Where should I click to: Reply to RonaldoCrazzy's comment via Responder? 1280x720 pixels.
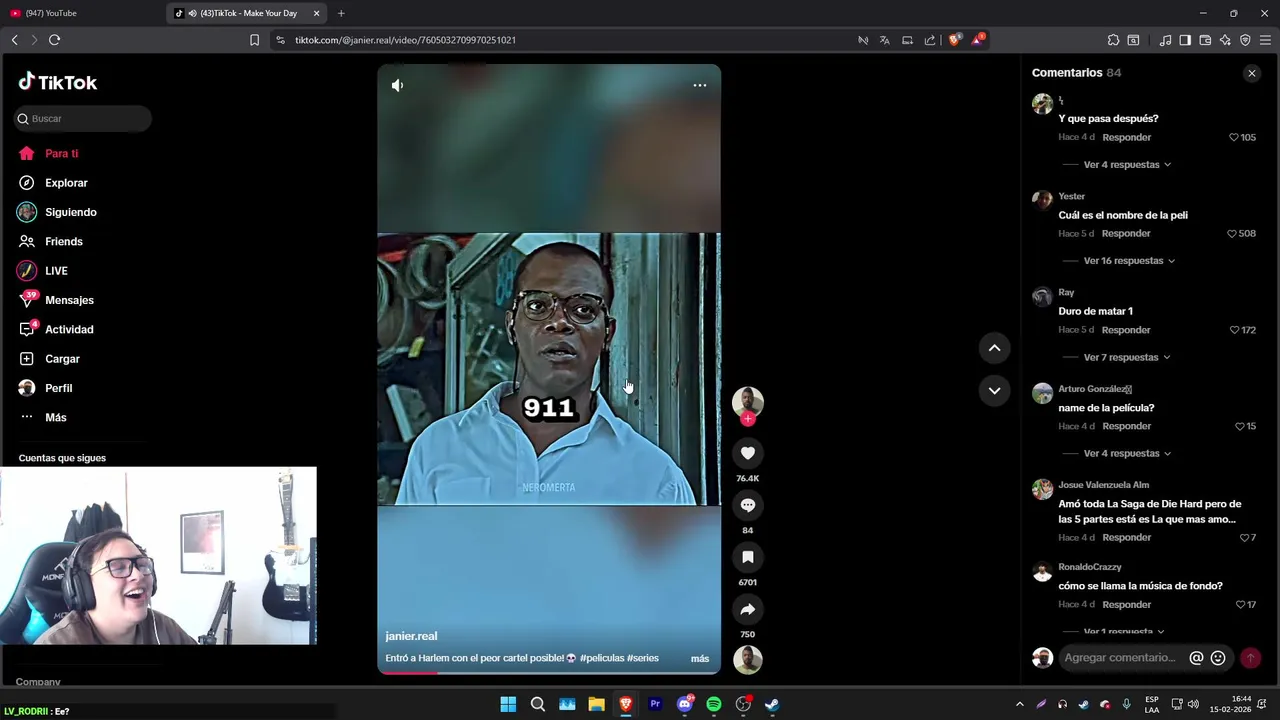(x=1126, y=605)
